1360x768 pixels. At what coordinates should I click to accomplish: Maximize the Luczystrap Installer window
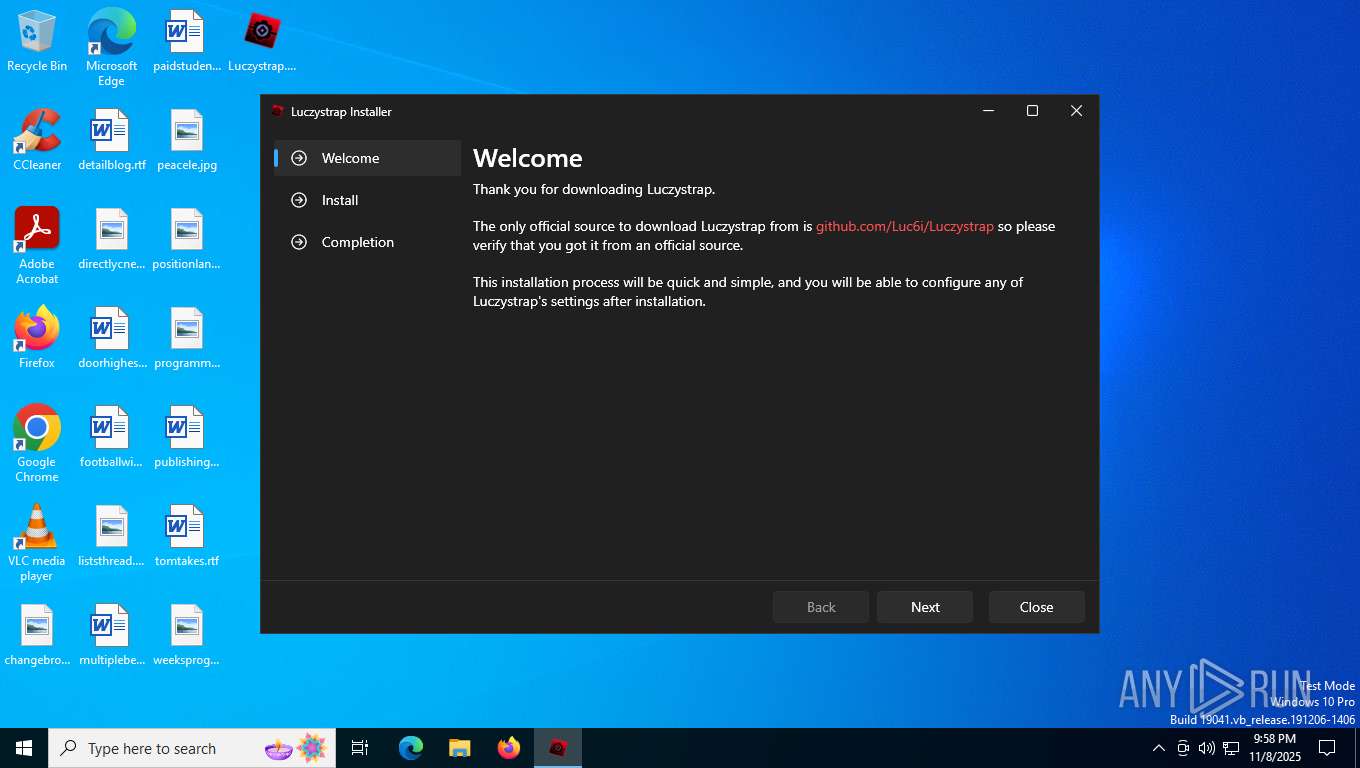click(x=1032, y=111)
